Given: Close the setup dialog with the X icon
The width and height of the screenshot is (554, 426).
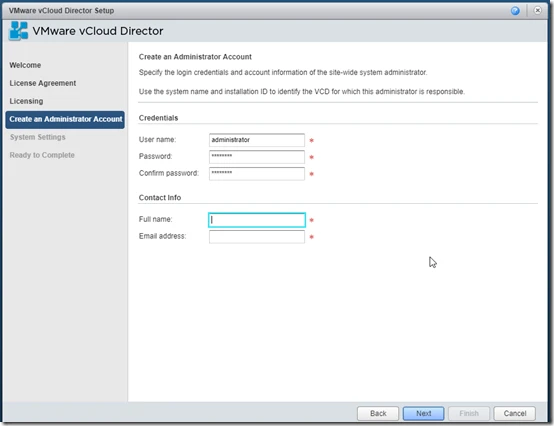Looking at the screenshot, I should click(x=537, y=11).
